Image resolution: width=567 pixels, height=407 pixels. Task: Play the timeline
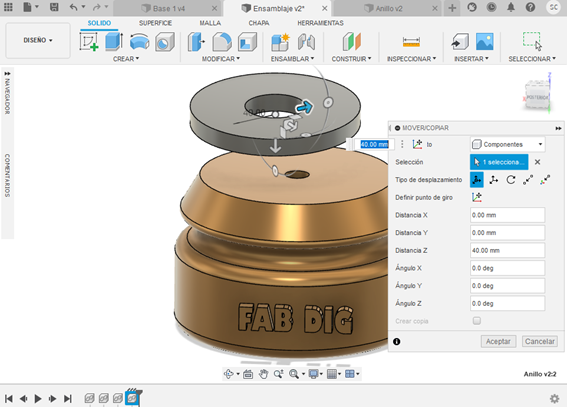click(x=38, y=398)
